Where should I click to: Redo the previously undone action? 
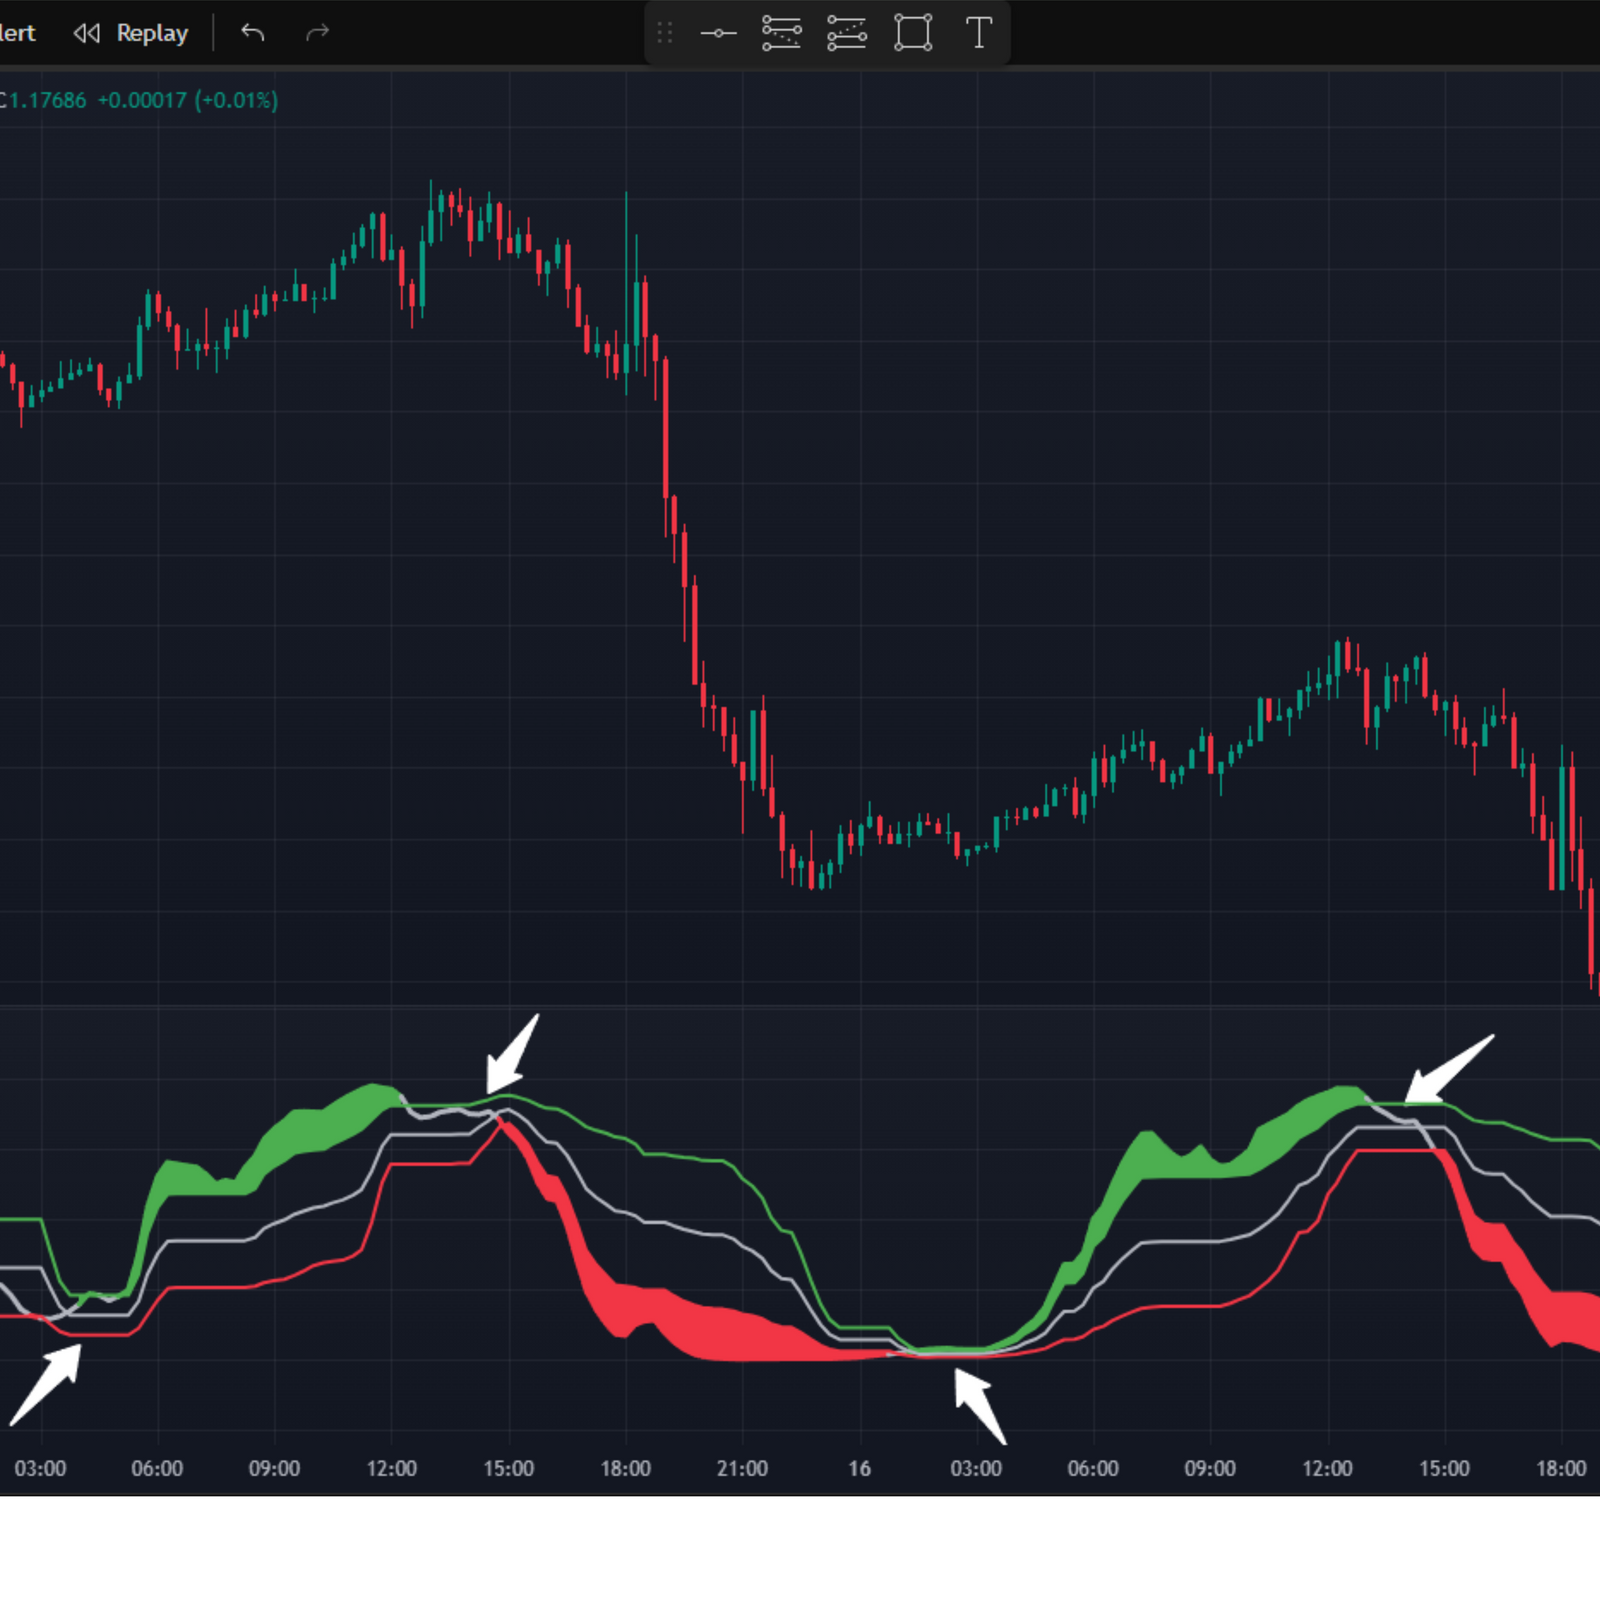click(x=317, y=33)
